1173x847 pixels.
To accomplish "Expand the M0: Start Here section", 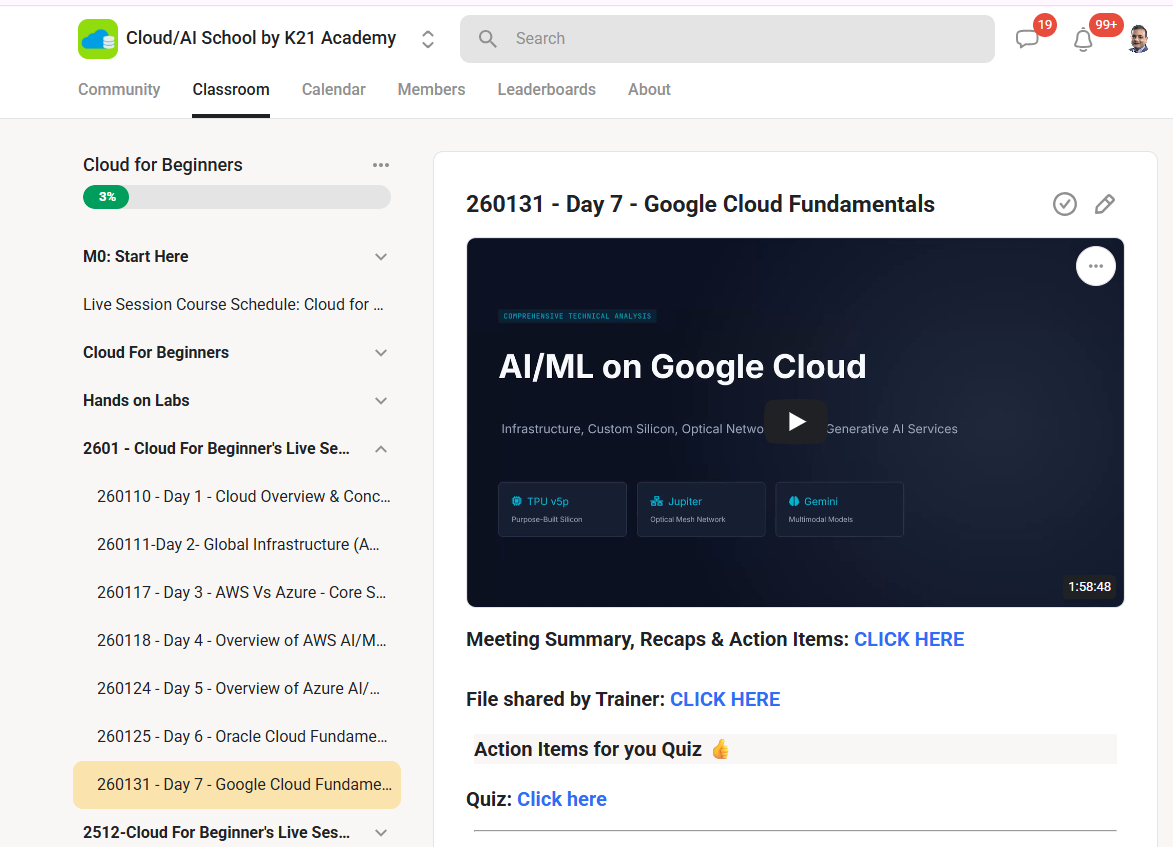I will coord(381,257).
